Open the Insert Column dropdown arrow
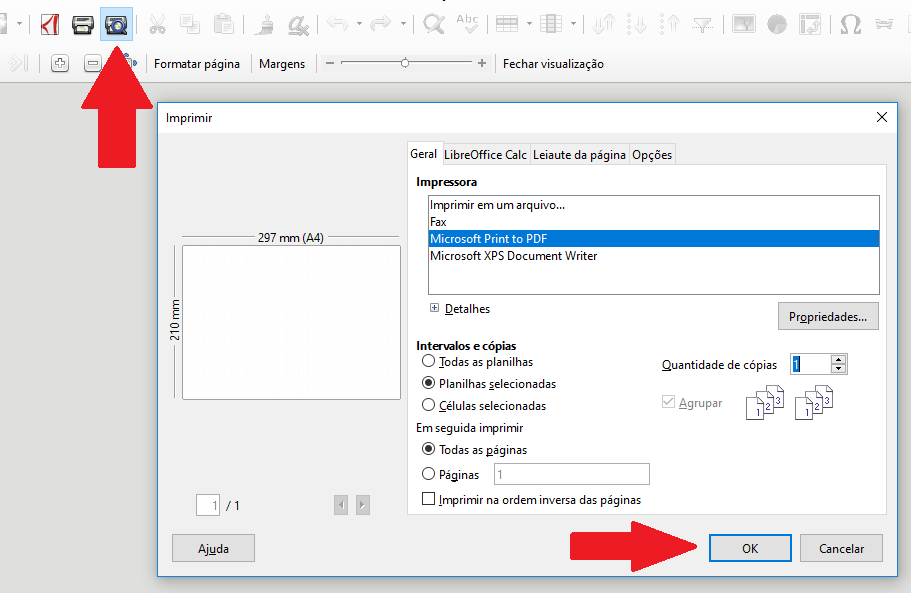The image size is (911, 593). [x=573, y=24]
